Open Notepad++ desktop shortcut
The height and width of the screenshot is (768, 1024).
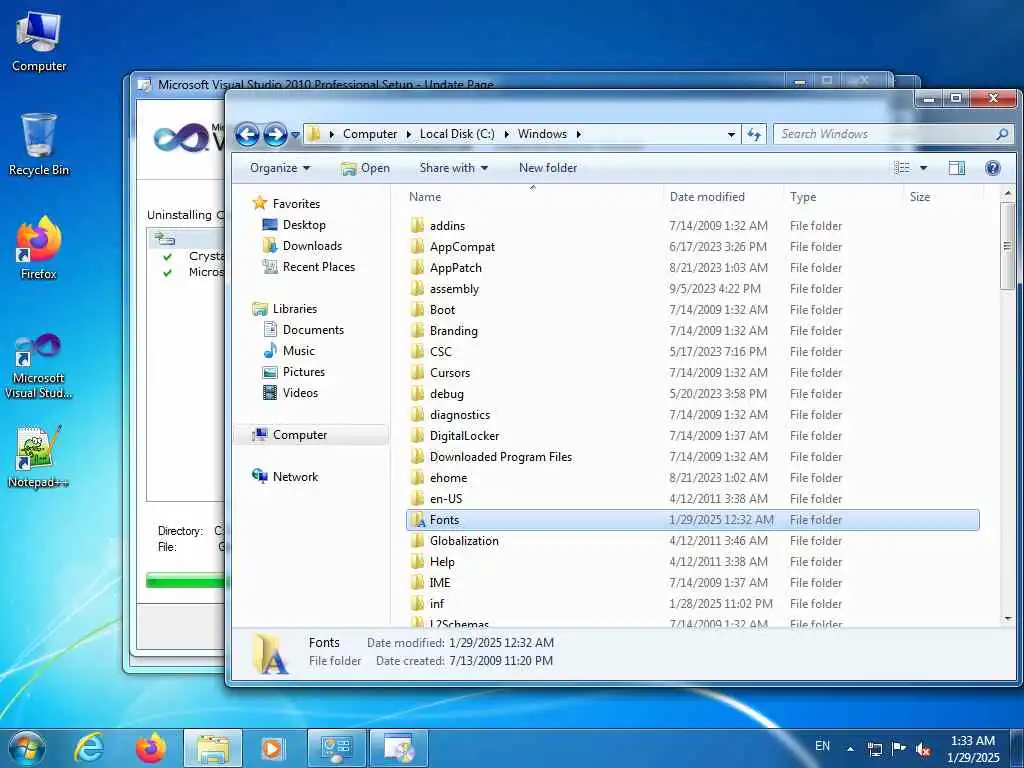coord(38,456)
